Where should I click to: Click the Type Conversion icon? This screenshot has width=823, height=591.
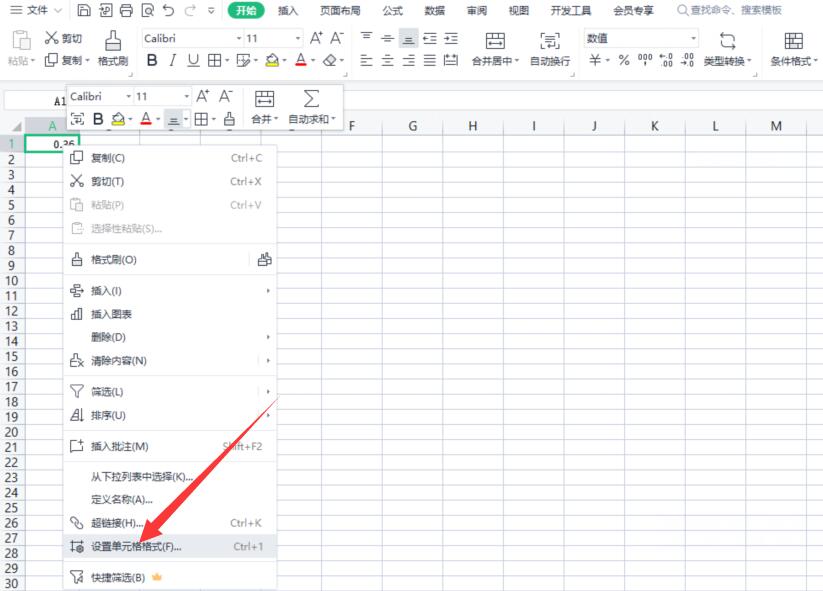[727, 40]
